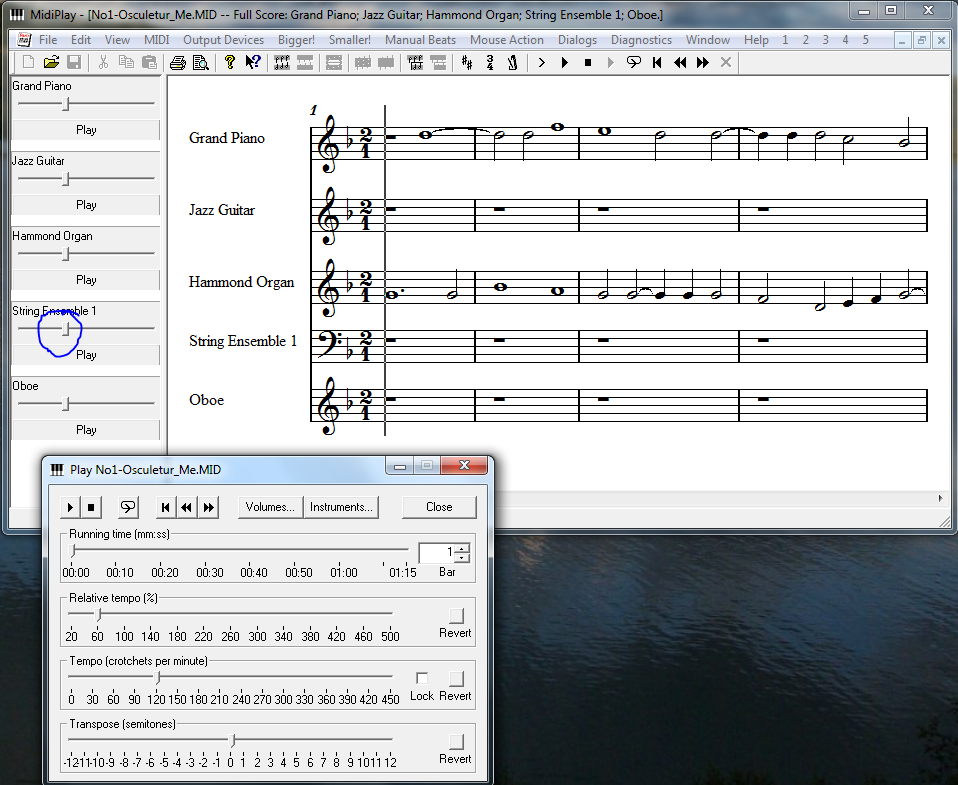Click the Grand Piano volume slider handle
This screenshot has width=958, height=785.
[66, 104]
